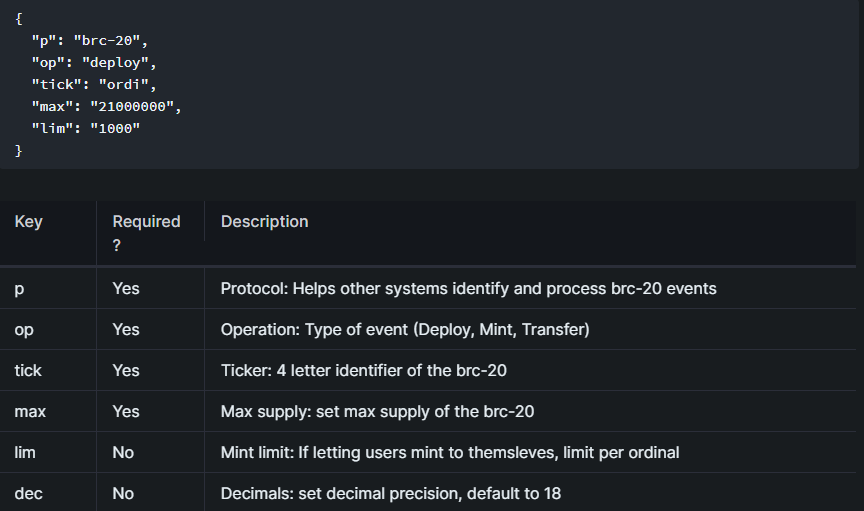Click the "tick" key cell
864x511 pixels.
point(28,371)
